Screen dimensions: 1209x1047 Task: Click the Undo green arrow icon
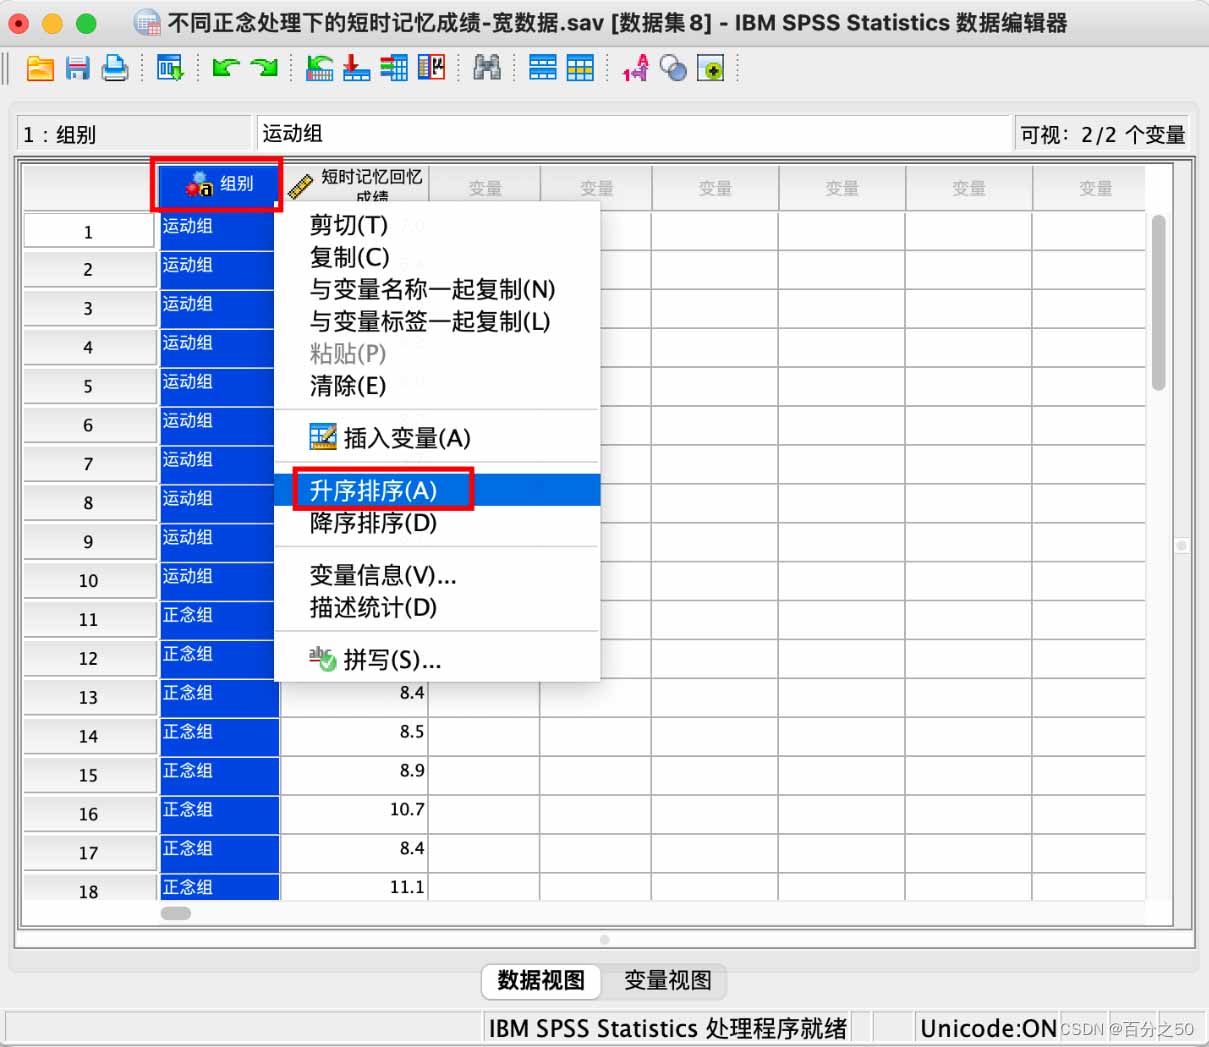point(226,68)
